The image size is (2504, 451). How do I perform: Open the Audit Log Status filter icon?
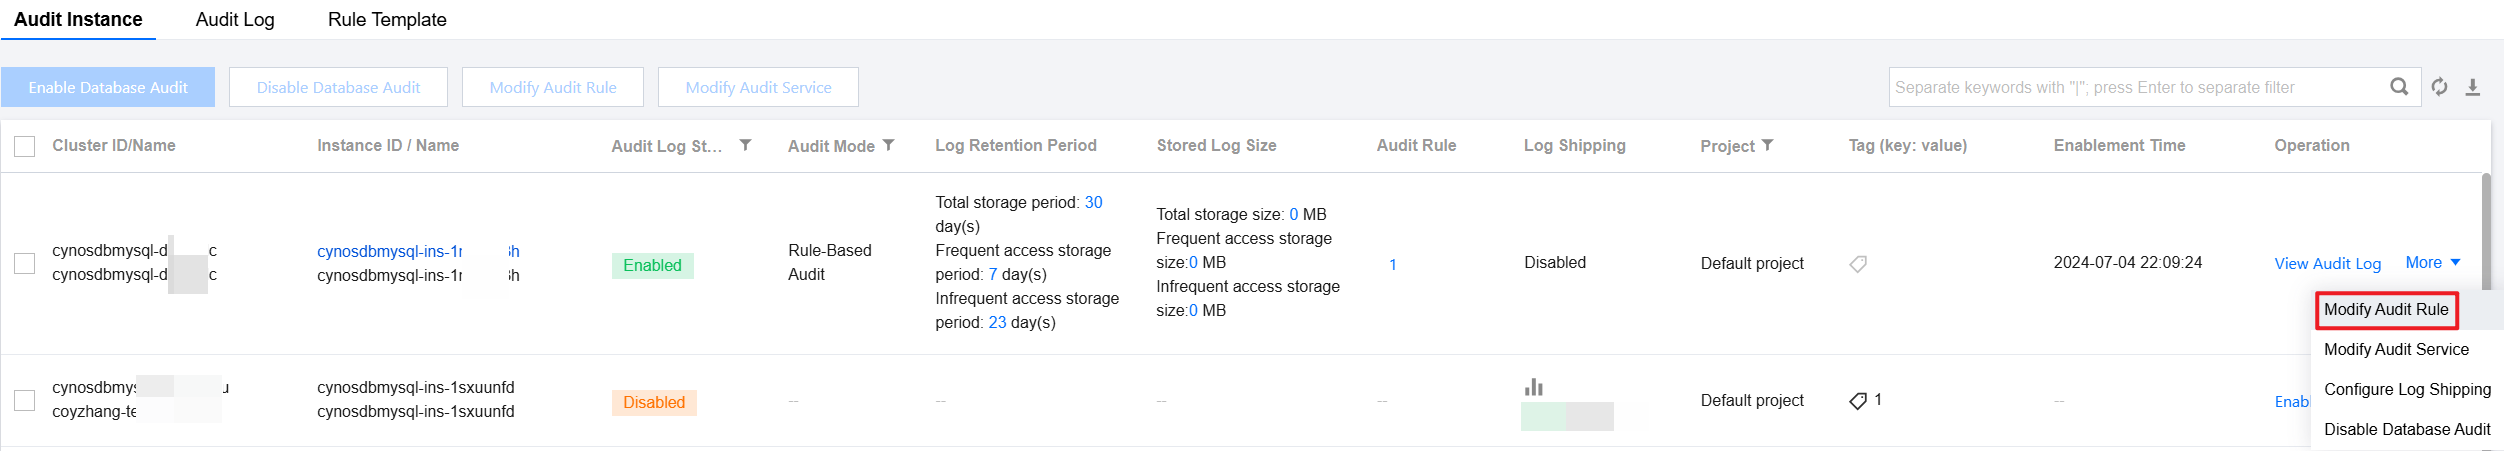click(x=745, y=145)
